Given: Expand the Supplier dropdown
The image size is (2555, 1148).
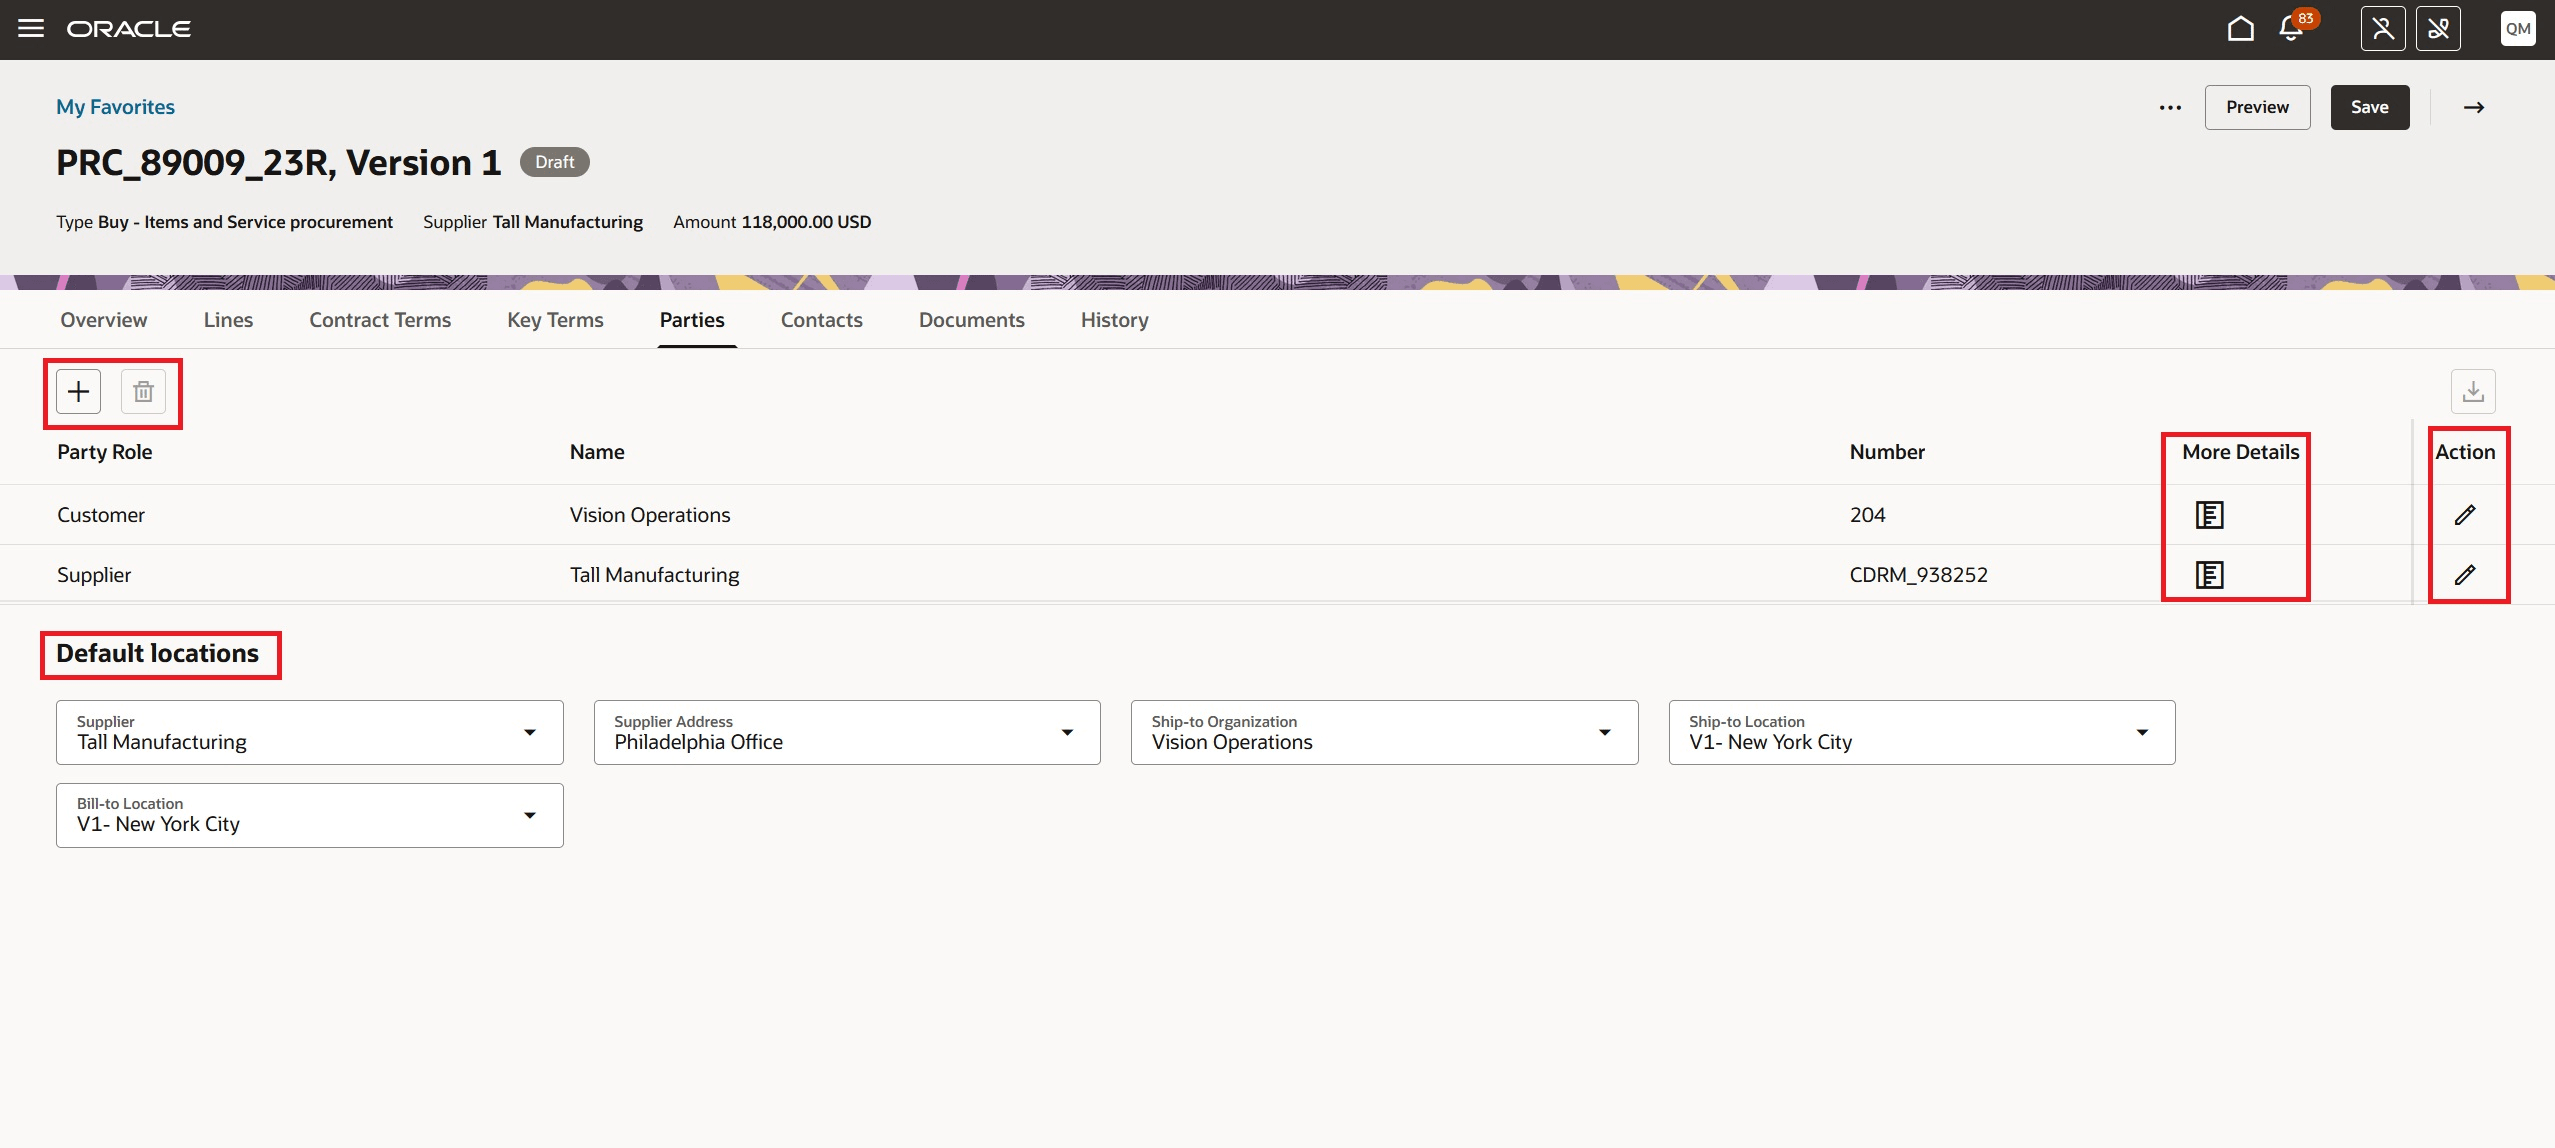Looking at the screenshot, I should click(x=530, y=733).
